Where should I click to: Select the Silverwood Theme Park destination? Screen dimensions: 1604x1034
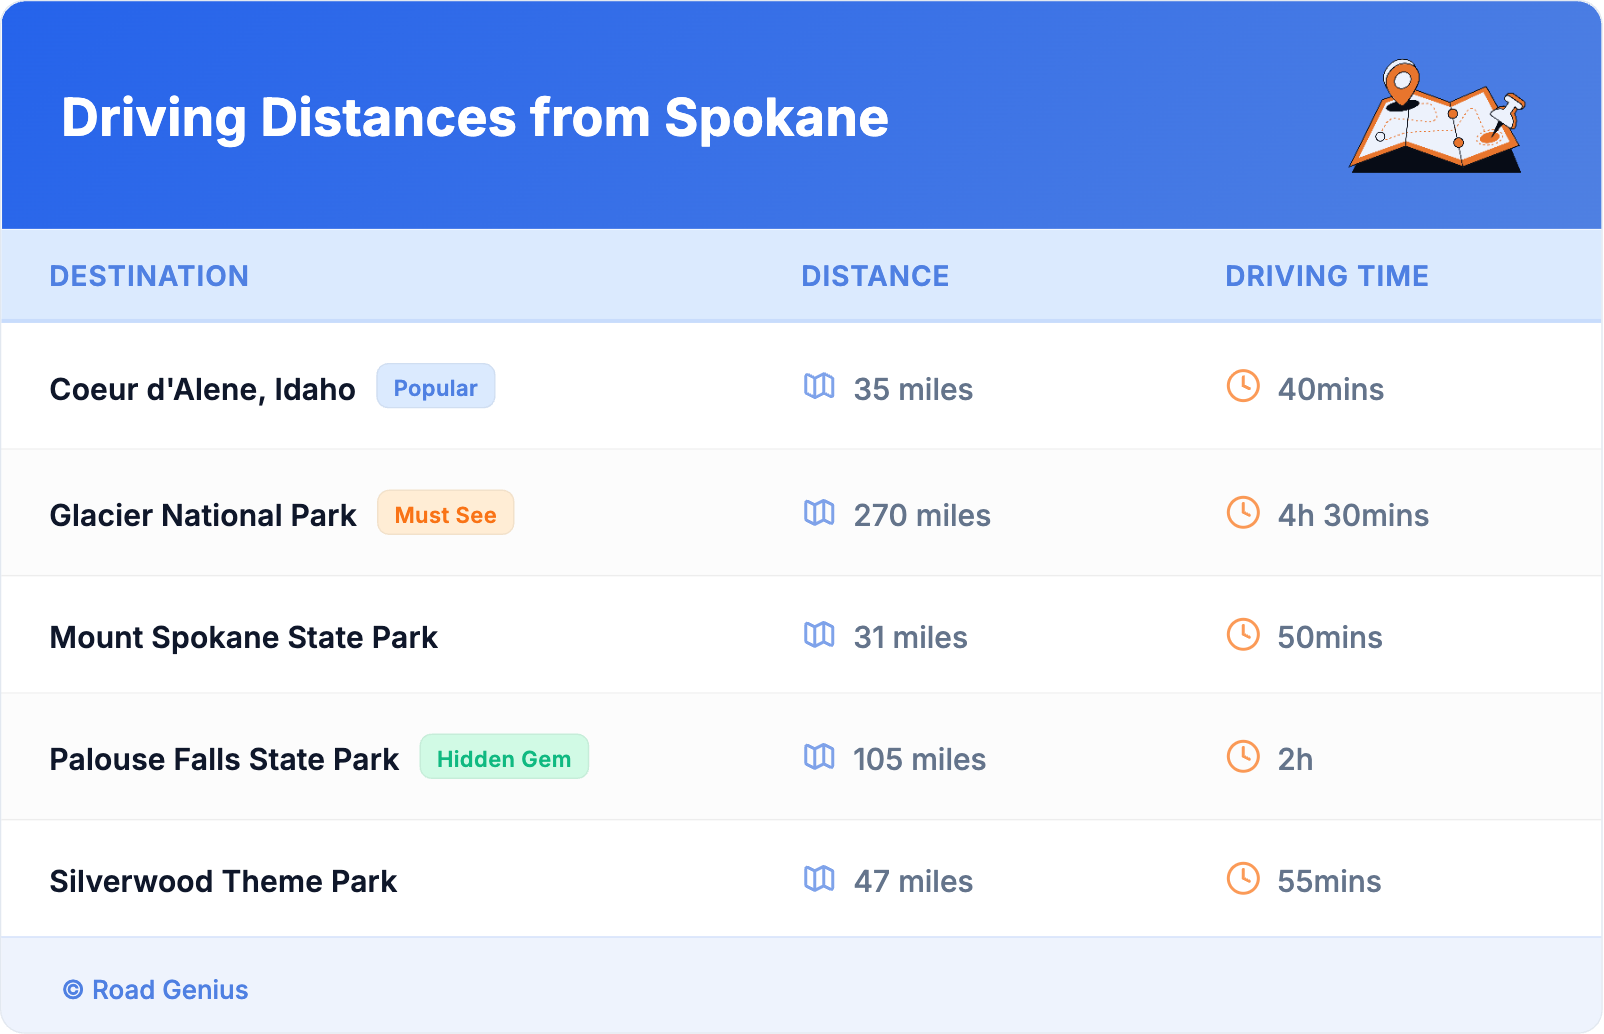click(223, 881)
